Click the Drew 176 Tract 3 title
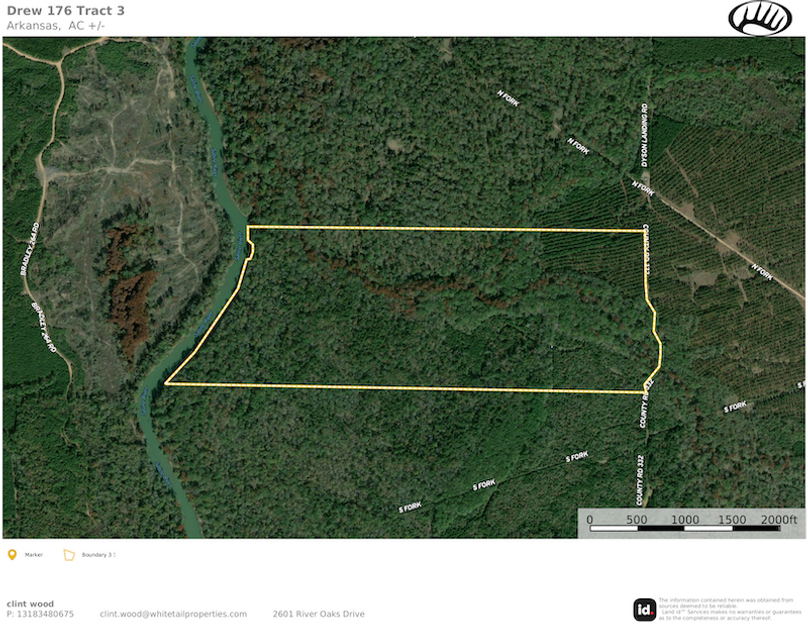Image resolution: width=808 pixels, height=624 pixels. (65, 11)
